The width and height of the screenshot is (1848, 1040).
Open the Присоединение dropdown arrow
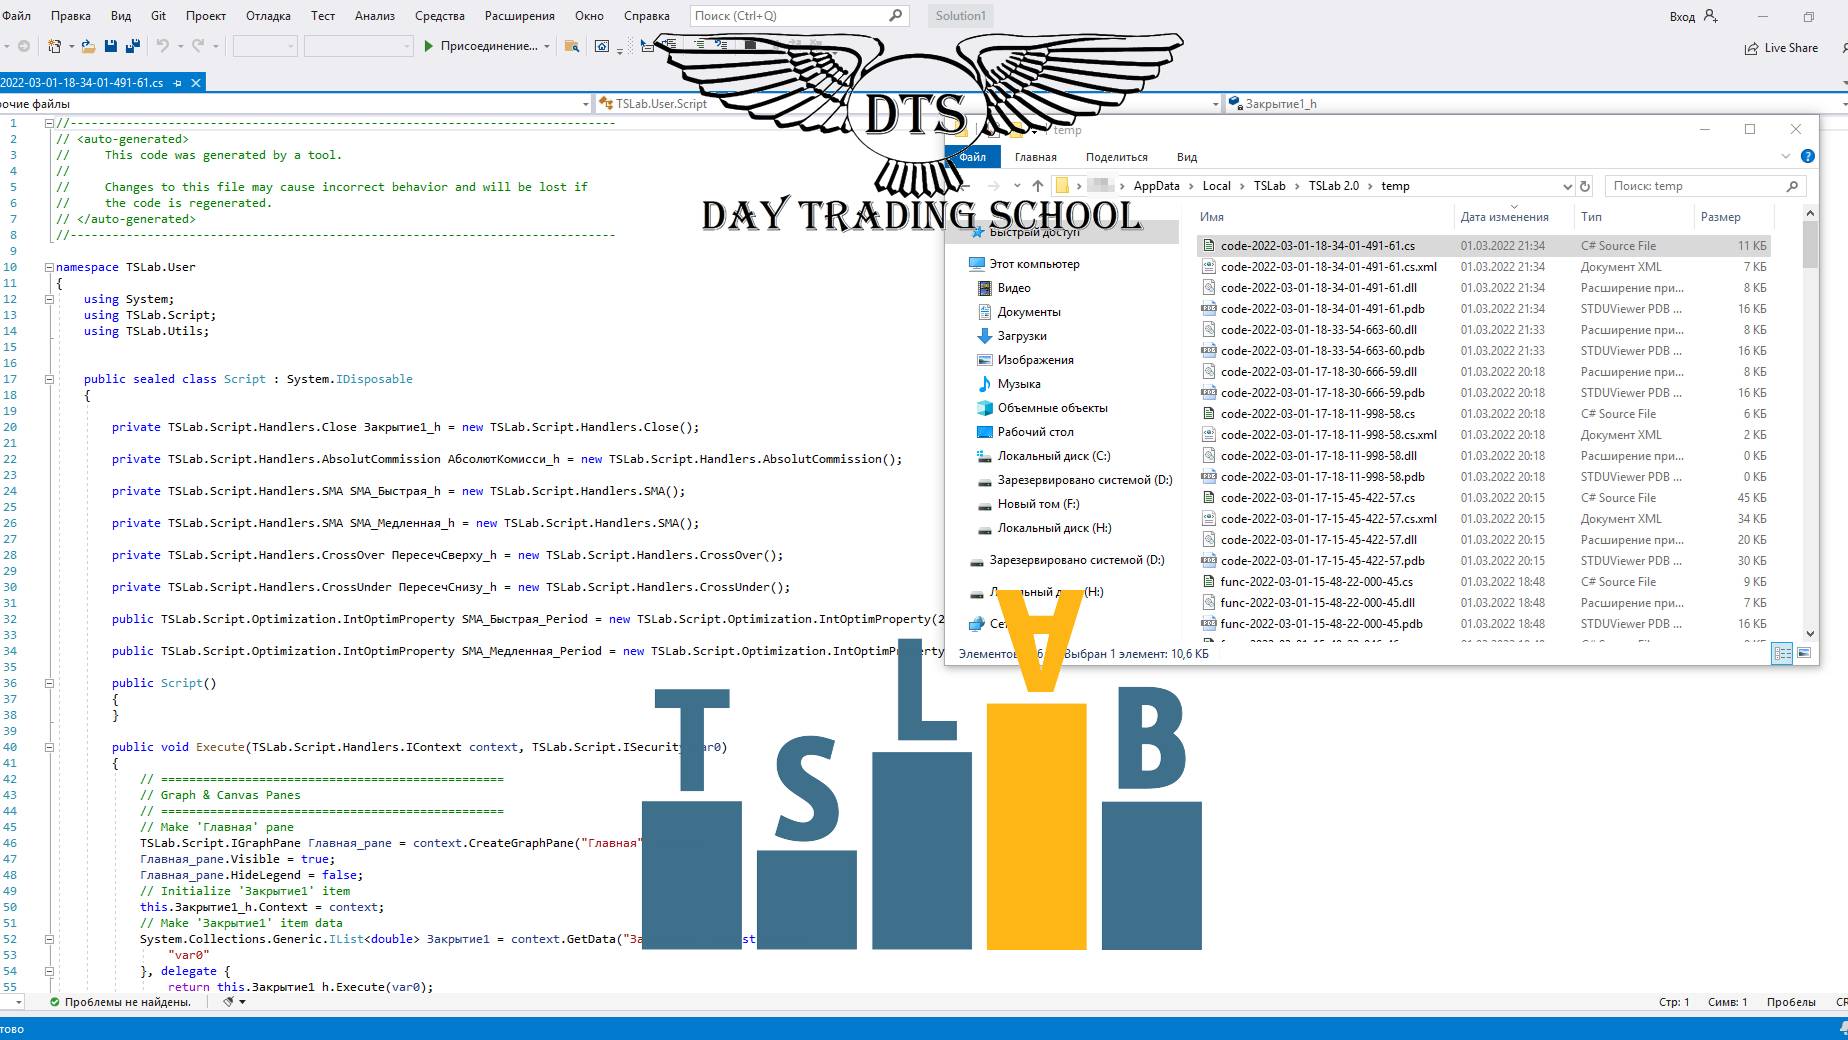click(x=547, y=46)
